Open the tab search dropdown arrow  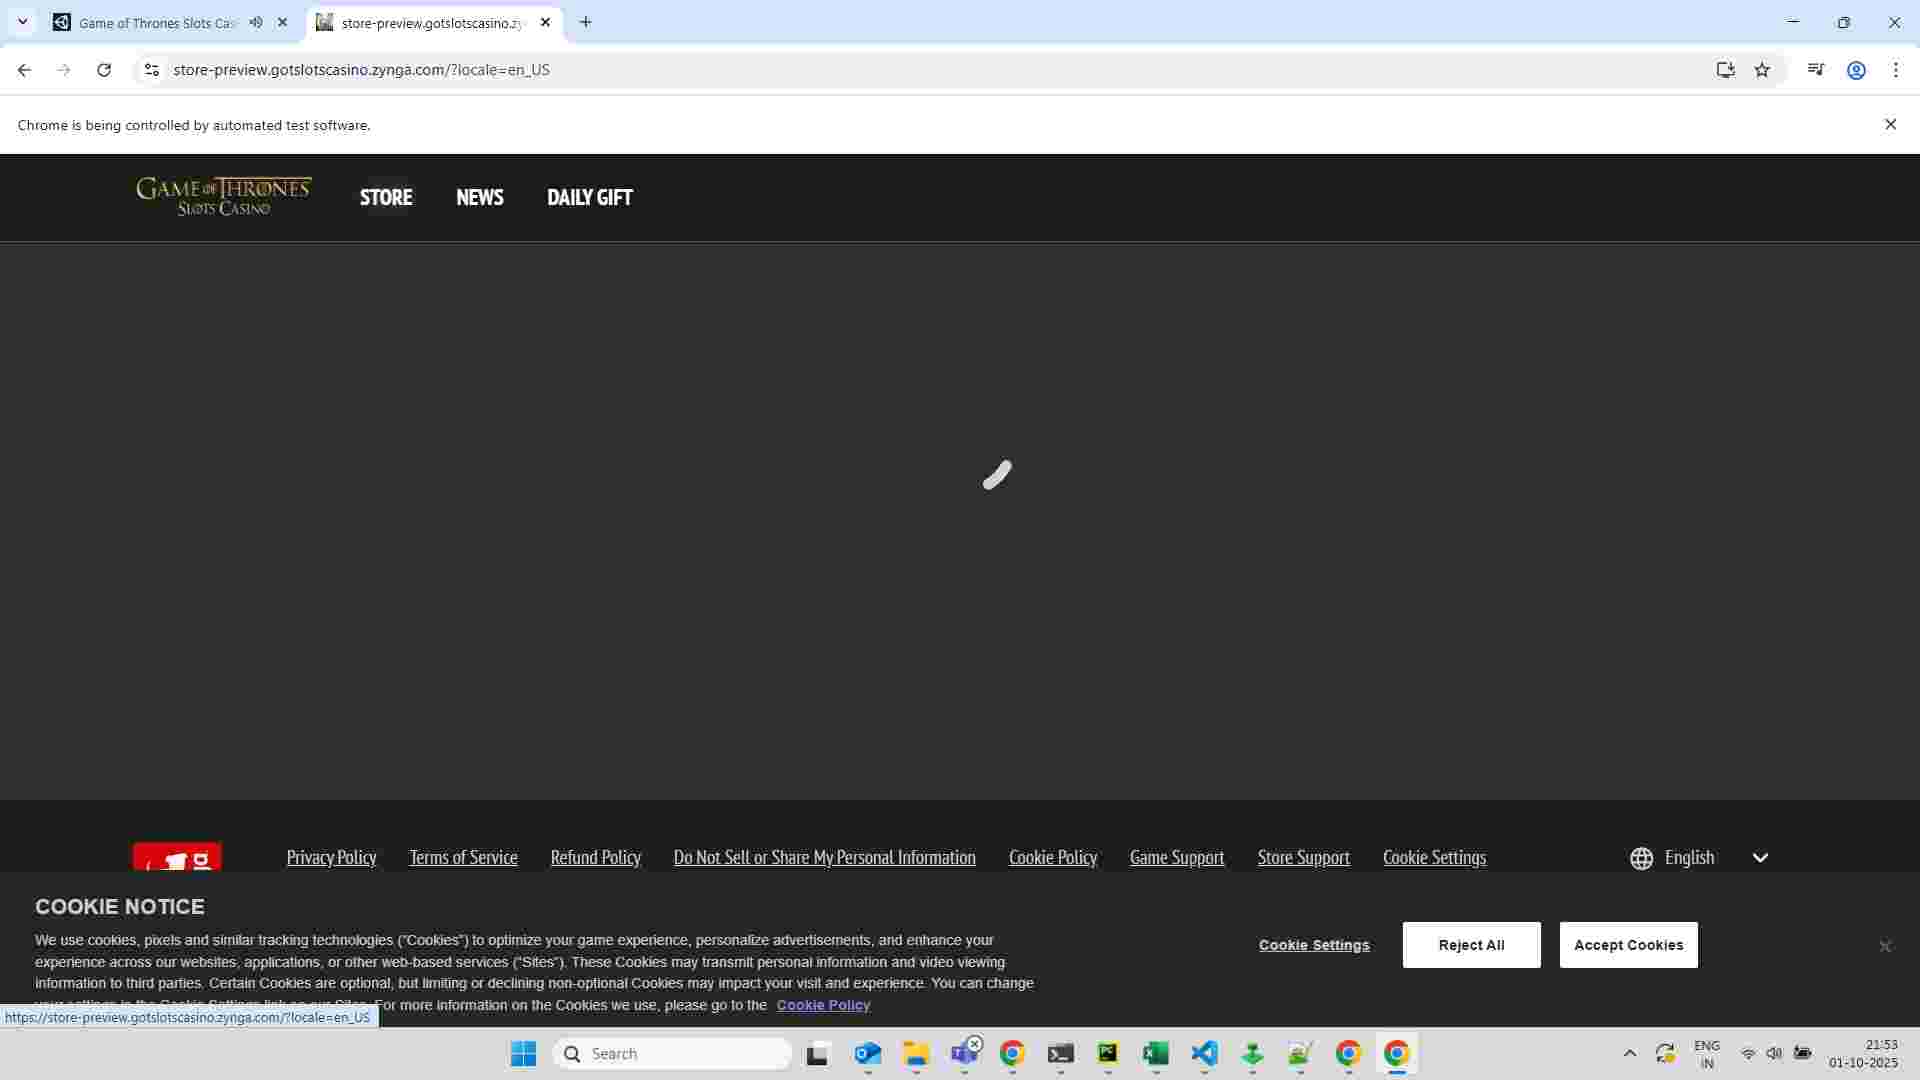(22, 22)
